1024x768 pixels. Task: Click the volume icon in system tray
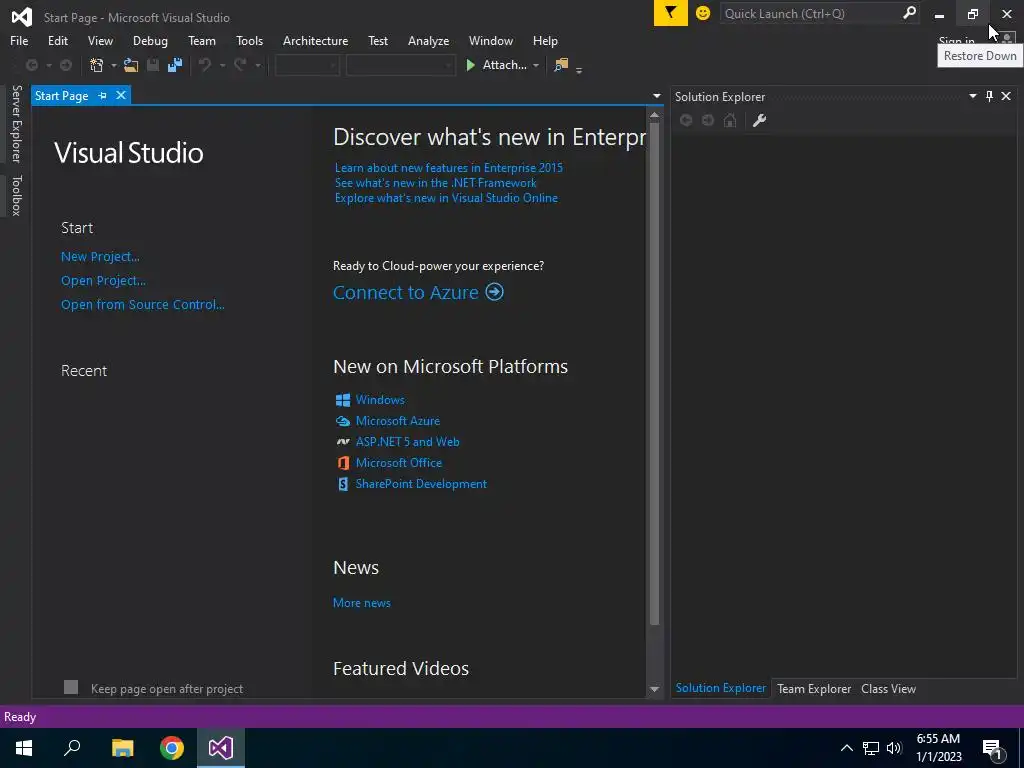(894, 748)
